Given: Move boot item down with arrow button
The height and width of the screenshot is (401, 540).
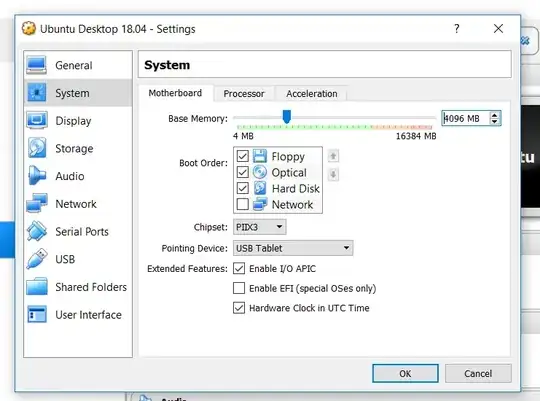Looking at the screenshot, I should point(333,174).
